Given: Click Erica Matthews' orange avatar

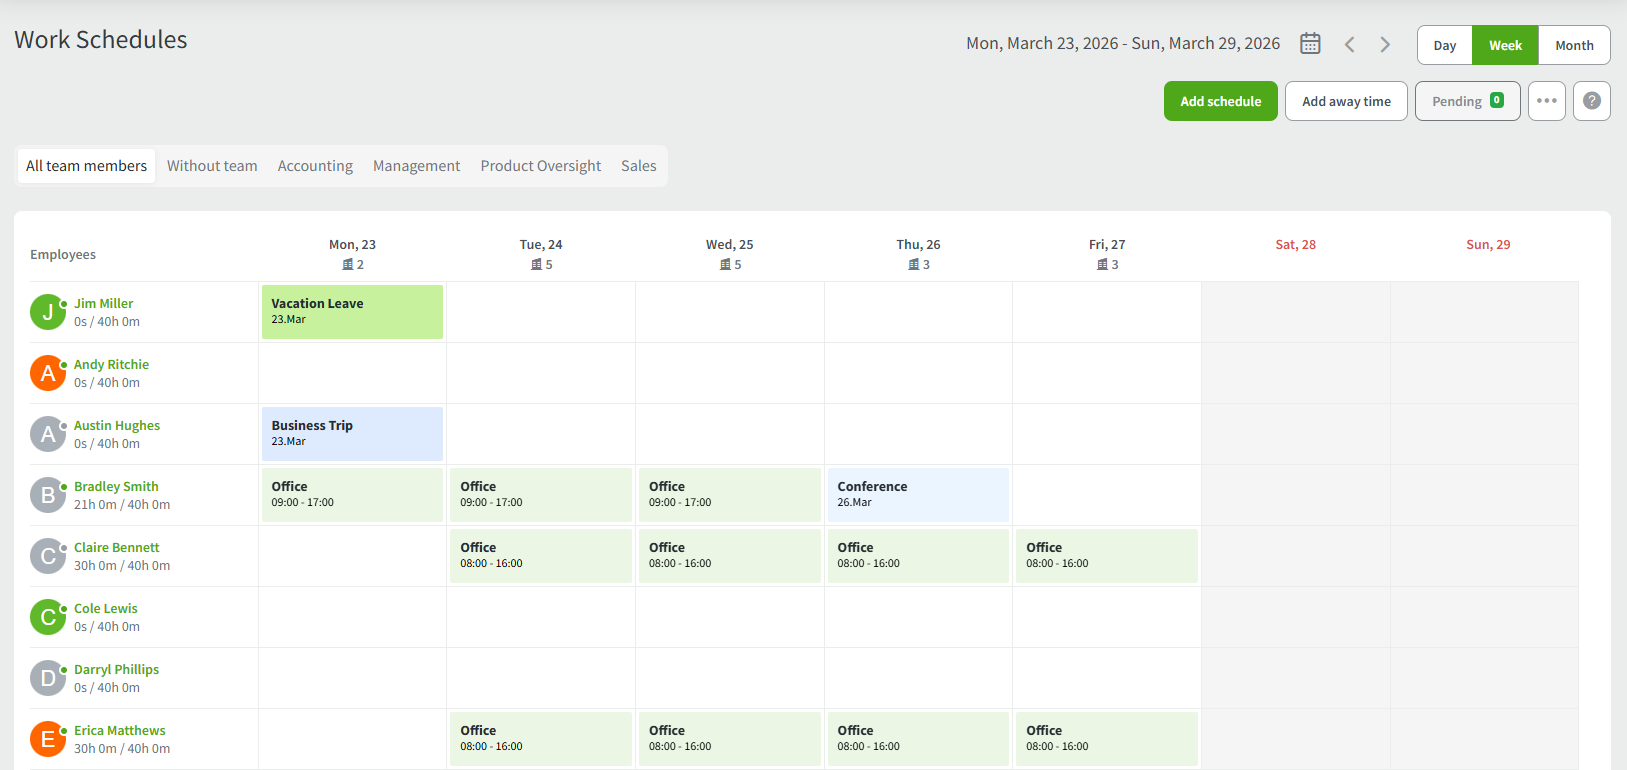Looking at the screenshot, I should [x=47, y=739].
